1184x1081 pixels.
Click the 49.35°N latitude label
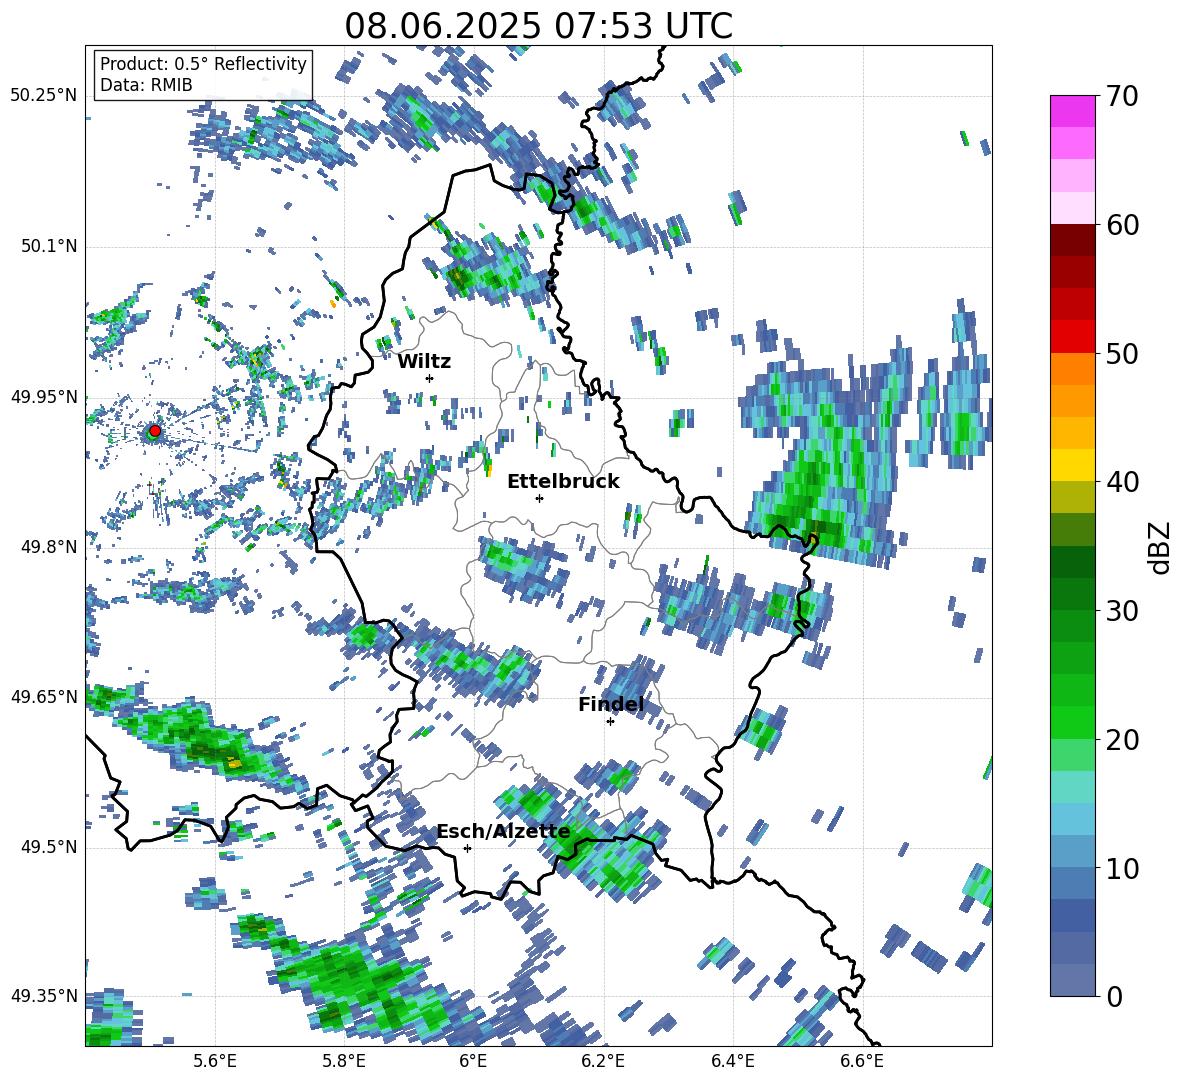[44, 996]
